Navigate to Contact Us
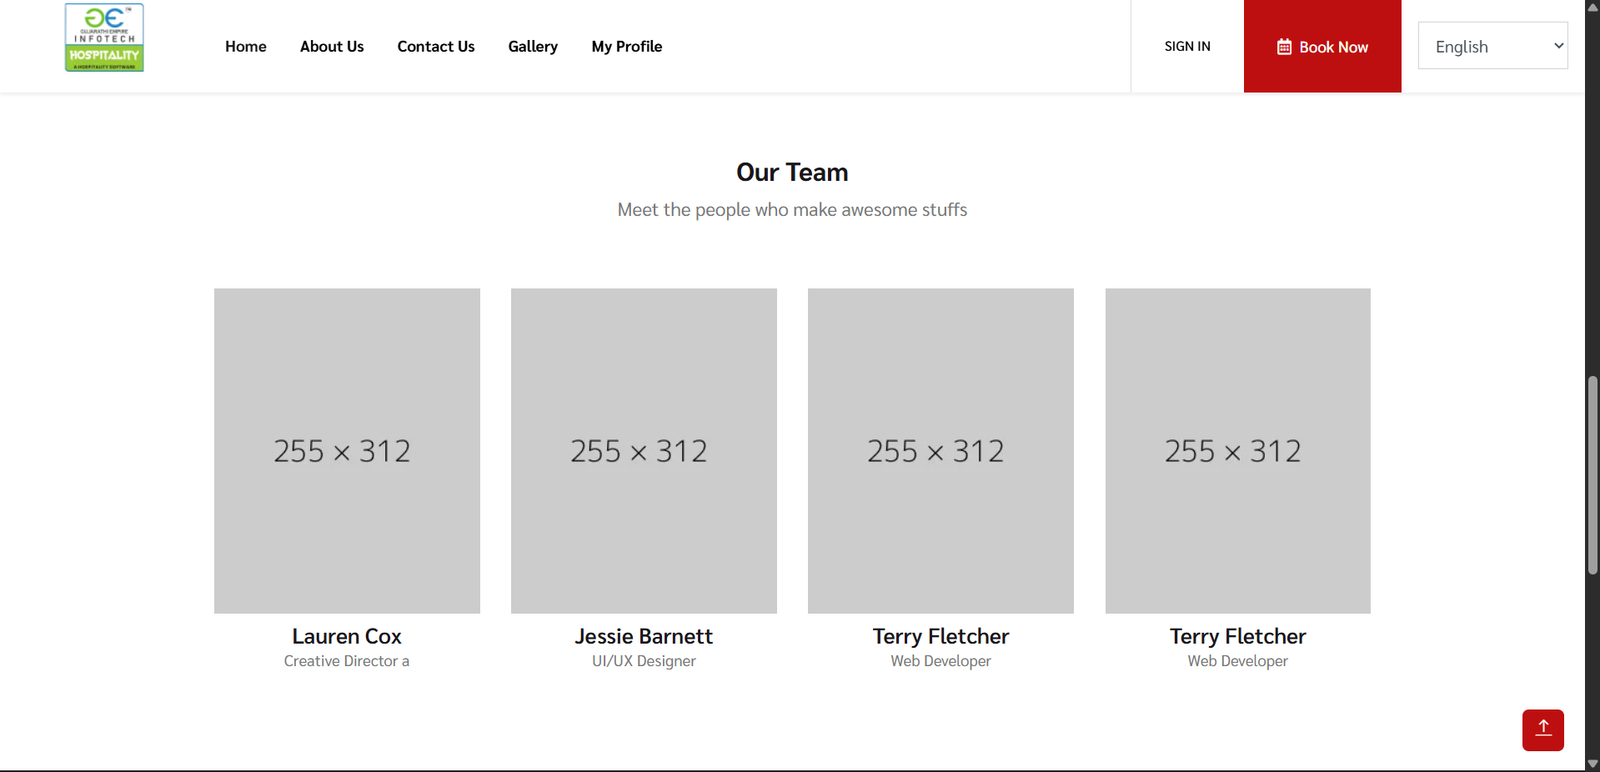This screenshot has height=772, width=1600. pos(435,46)
